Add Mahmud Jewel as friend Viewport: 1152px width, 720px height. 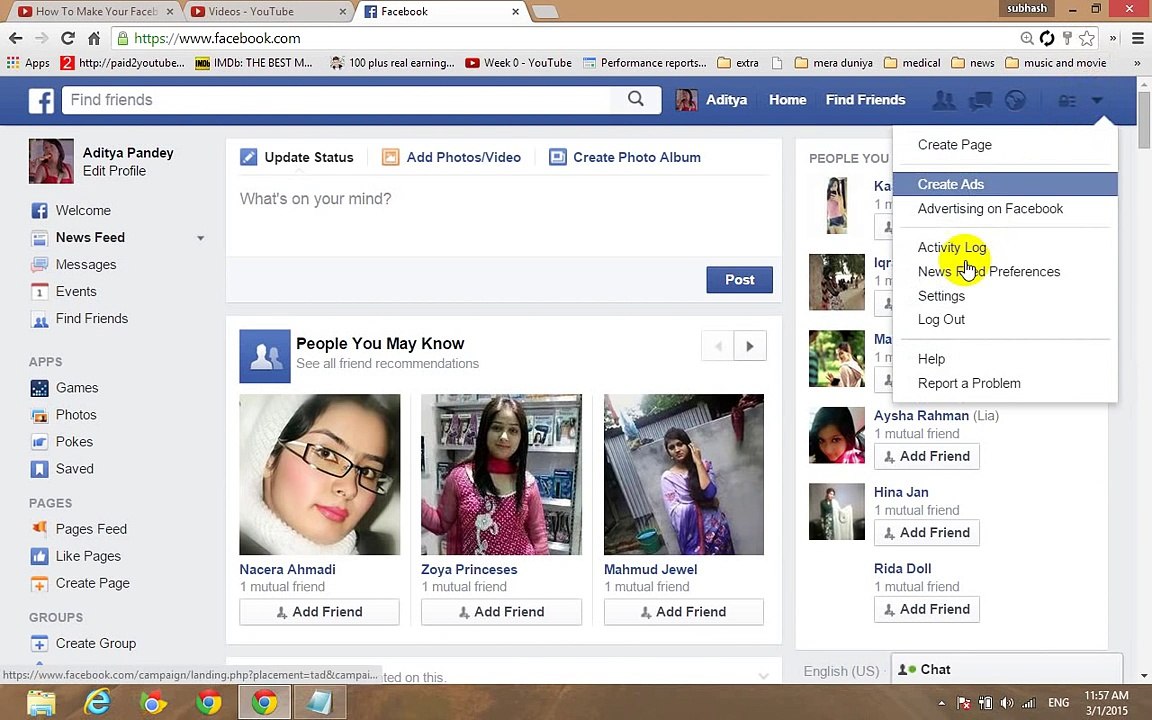683,612
